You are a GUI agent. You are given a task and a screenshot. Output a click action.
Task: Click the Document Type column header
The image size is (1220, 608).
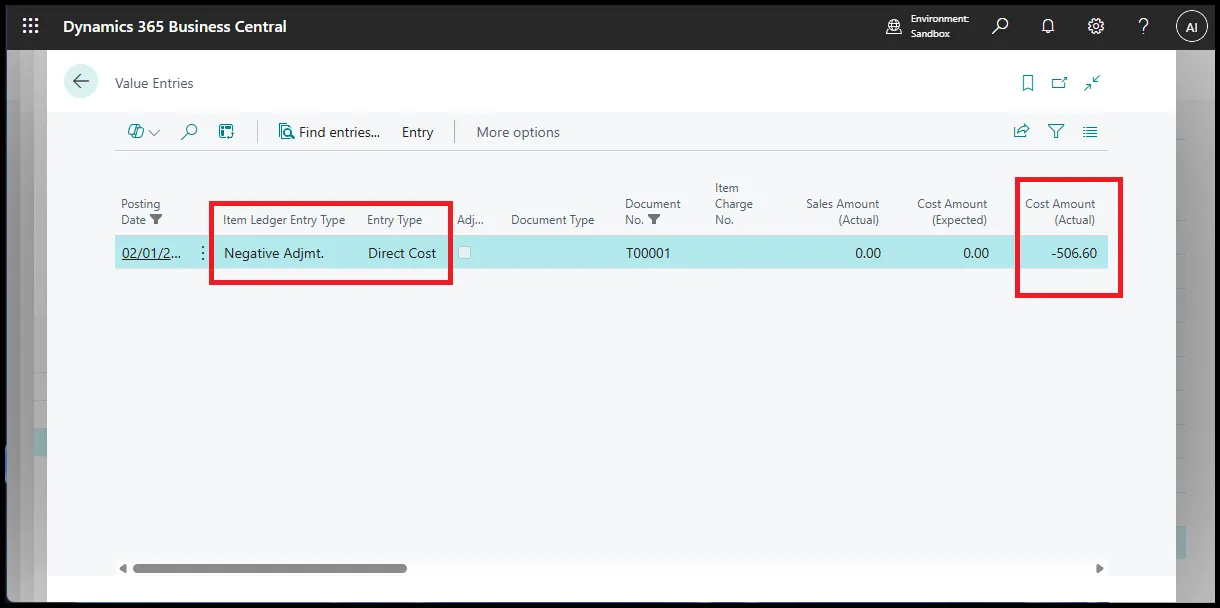coord(552,220)
